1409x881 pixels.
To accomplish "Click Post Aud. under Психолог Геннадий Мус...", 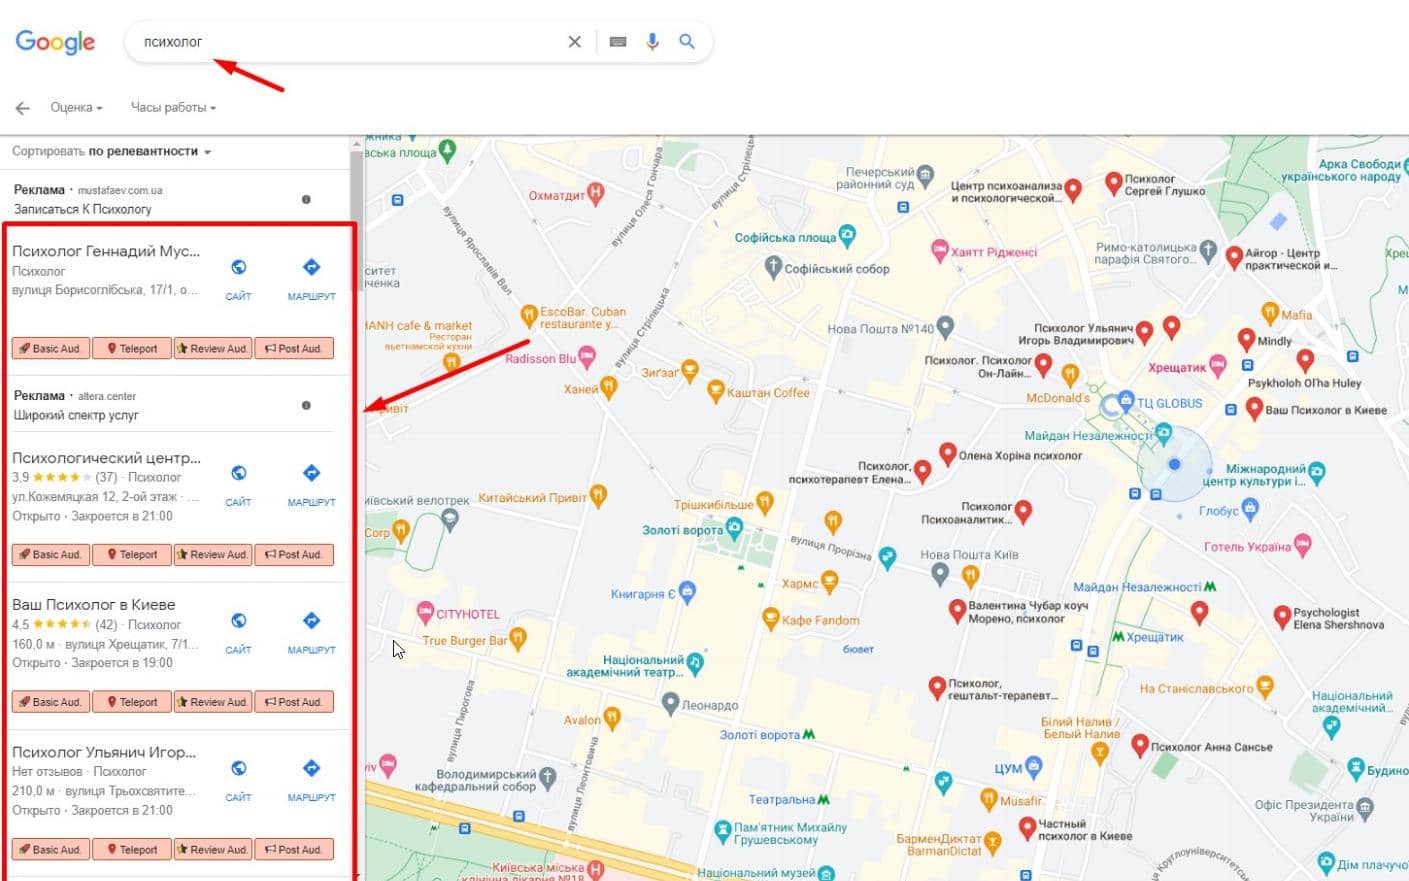I will tap(294, 349).
